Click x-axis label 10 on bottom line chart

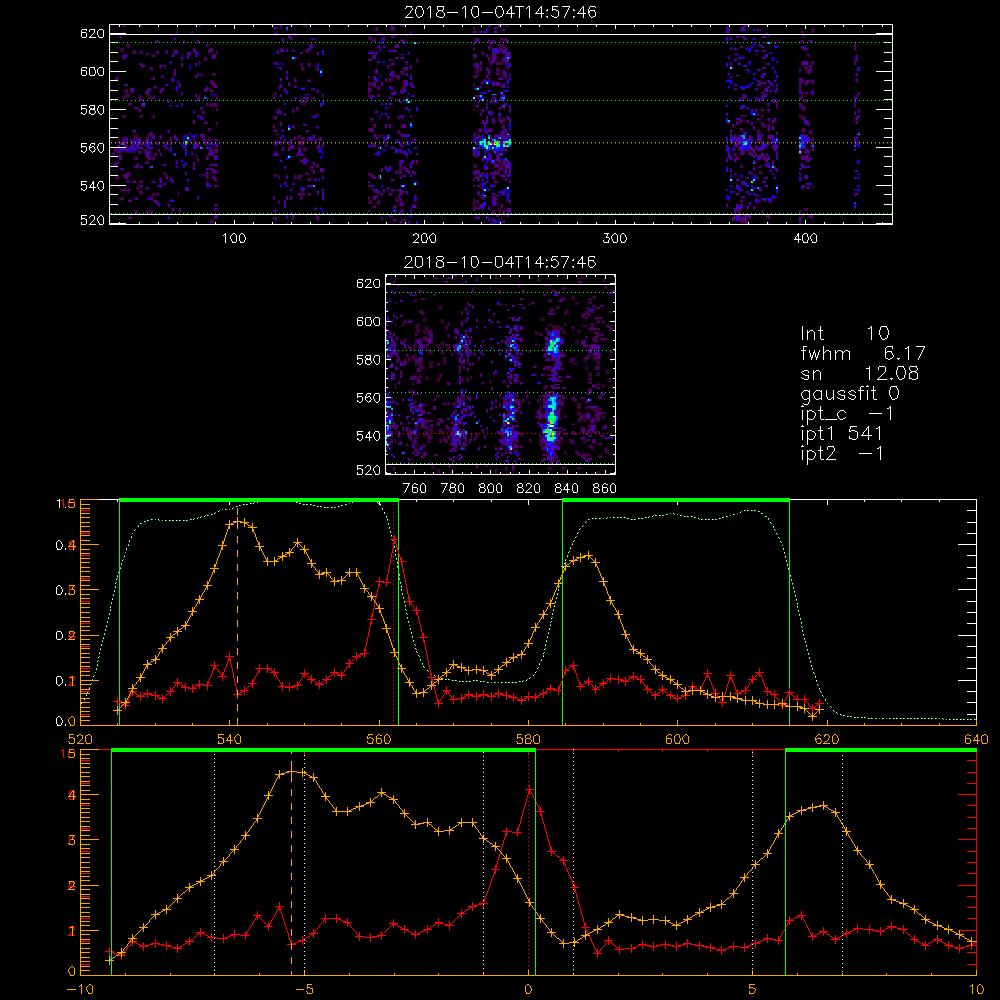pyautogui.click(x=976, y=990)
